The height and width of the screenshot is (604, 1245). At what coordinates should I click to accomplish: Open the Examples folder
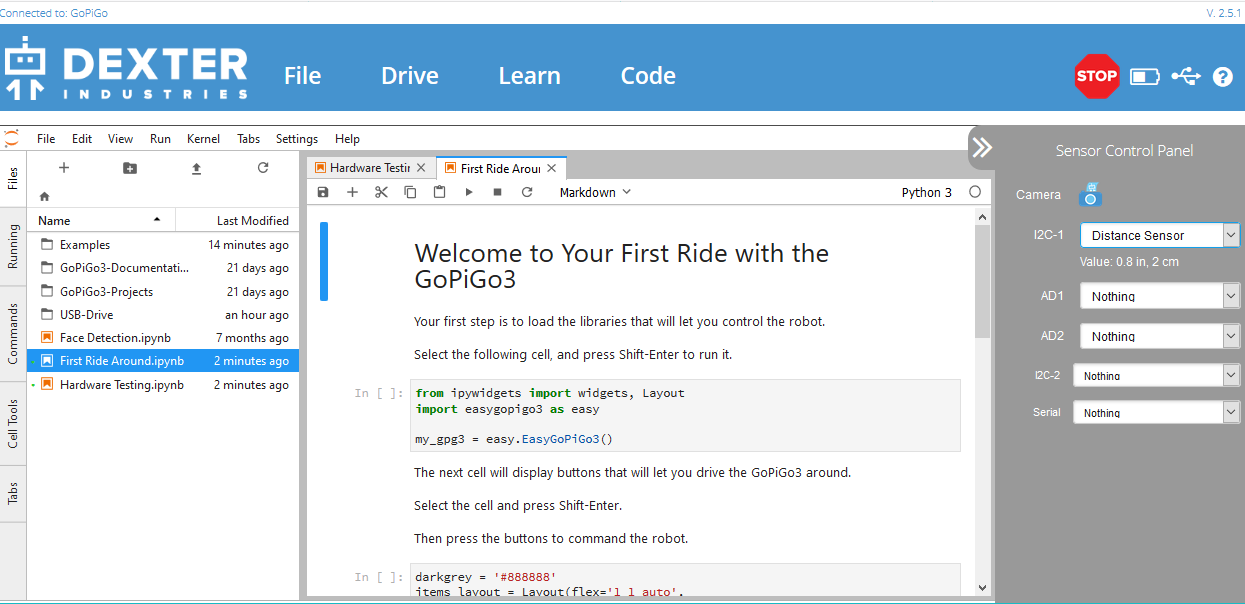163,244
